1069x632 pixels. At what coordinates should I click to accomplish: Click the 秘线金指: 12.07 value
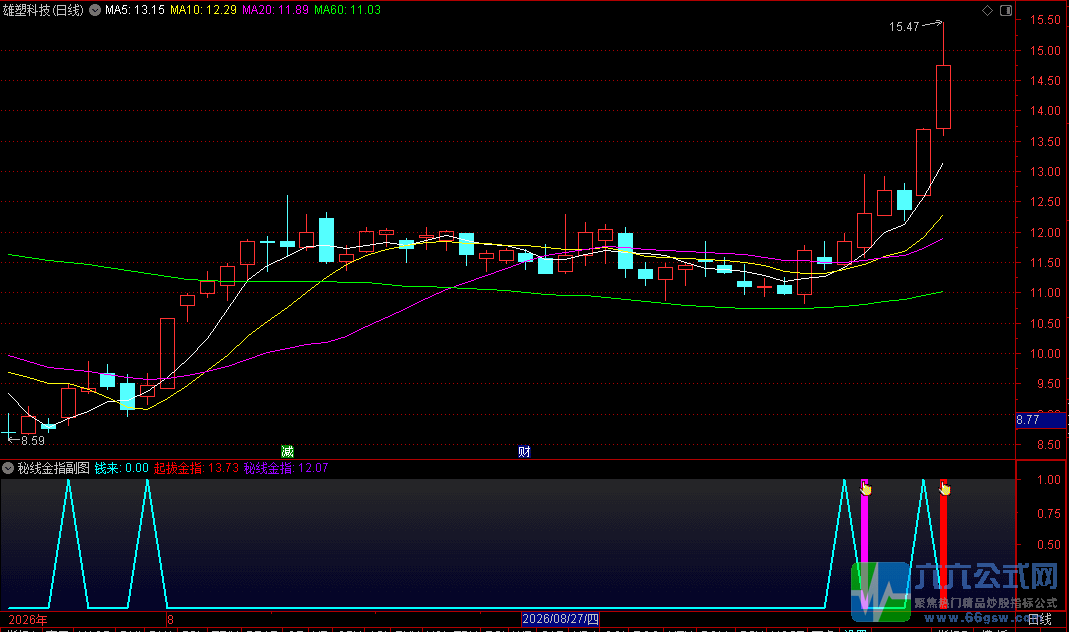(x=286, y=468)
